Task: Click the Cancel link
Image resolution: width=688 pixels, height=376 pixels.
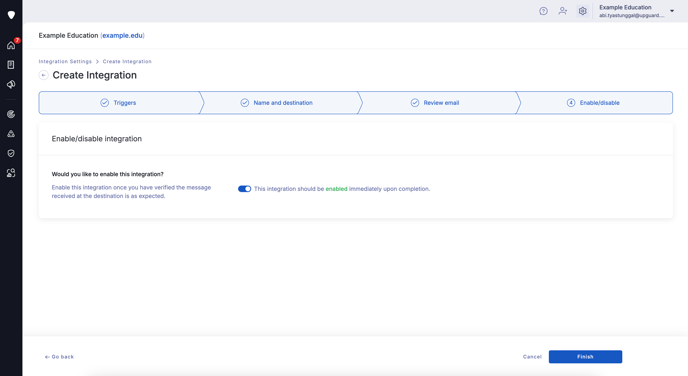Action: point(532,357)
